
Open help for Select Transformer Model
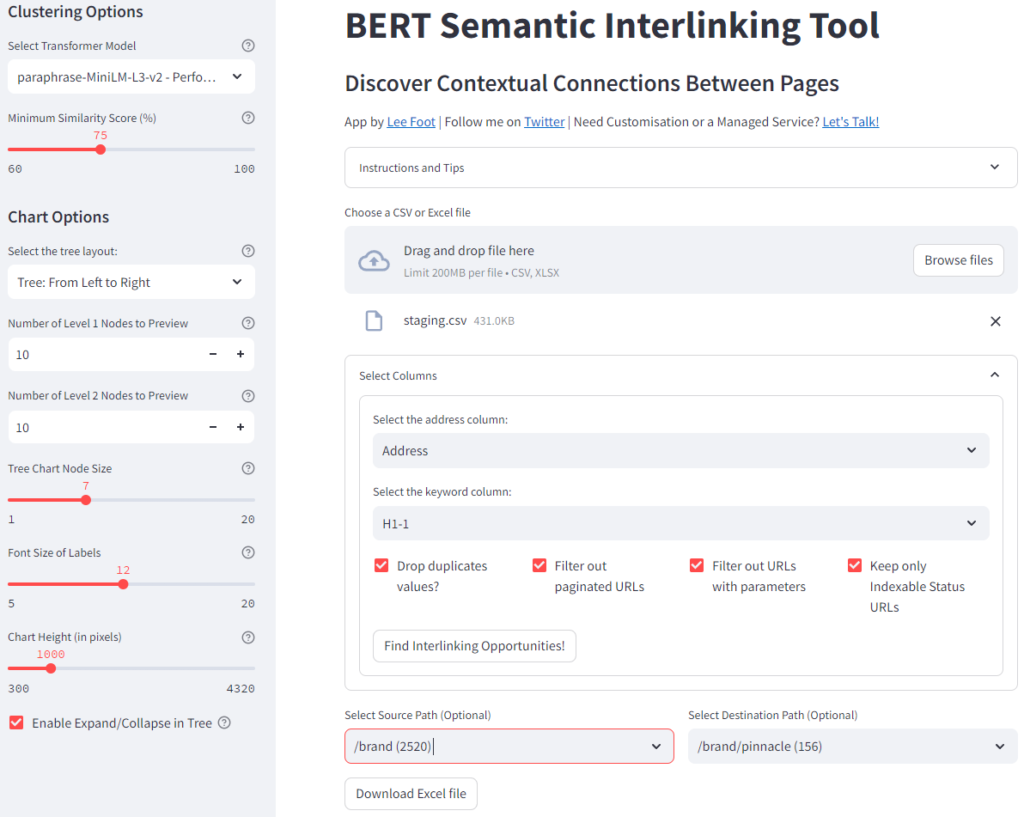pyautogui.click(x=248, y=46)
